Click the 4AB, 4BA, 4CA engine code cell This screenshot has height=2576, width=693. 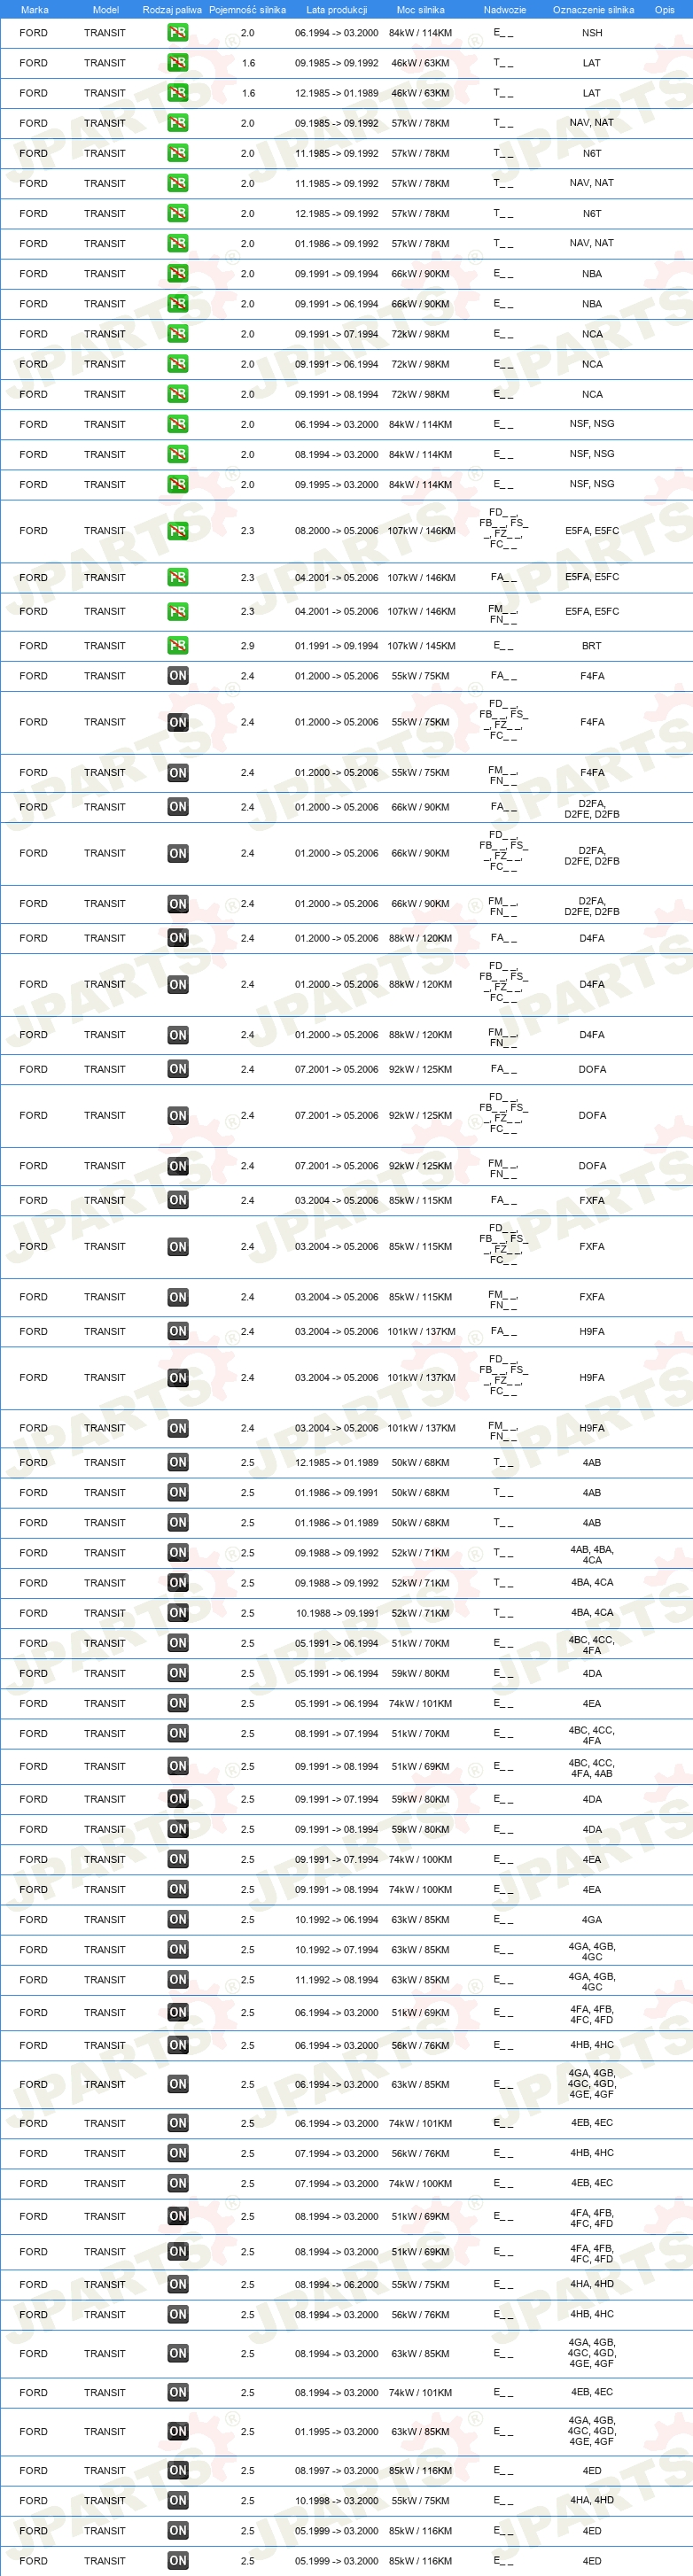tap(592, 1554)
